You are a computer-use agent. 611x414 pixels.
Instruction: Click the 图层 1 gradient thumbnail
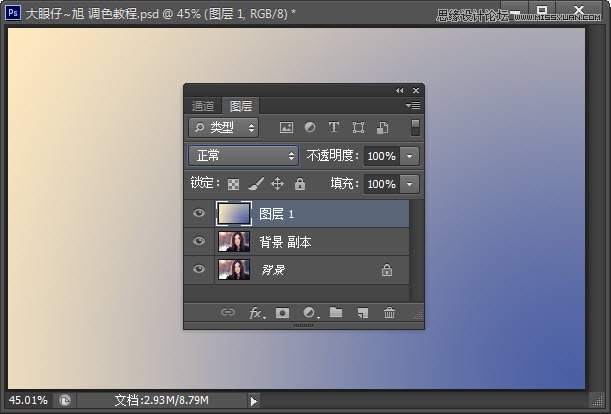point(233,214)
